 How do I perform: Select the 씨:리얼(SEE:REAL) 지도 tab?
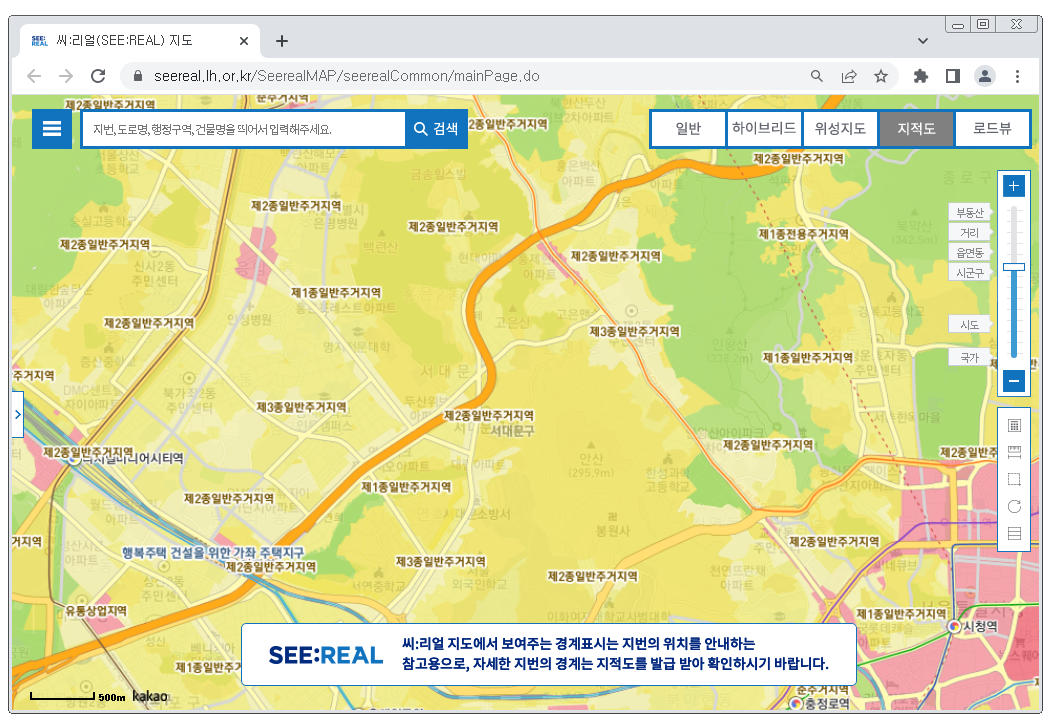click(x=139, y=41)
